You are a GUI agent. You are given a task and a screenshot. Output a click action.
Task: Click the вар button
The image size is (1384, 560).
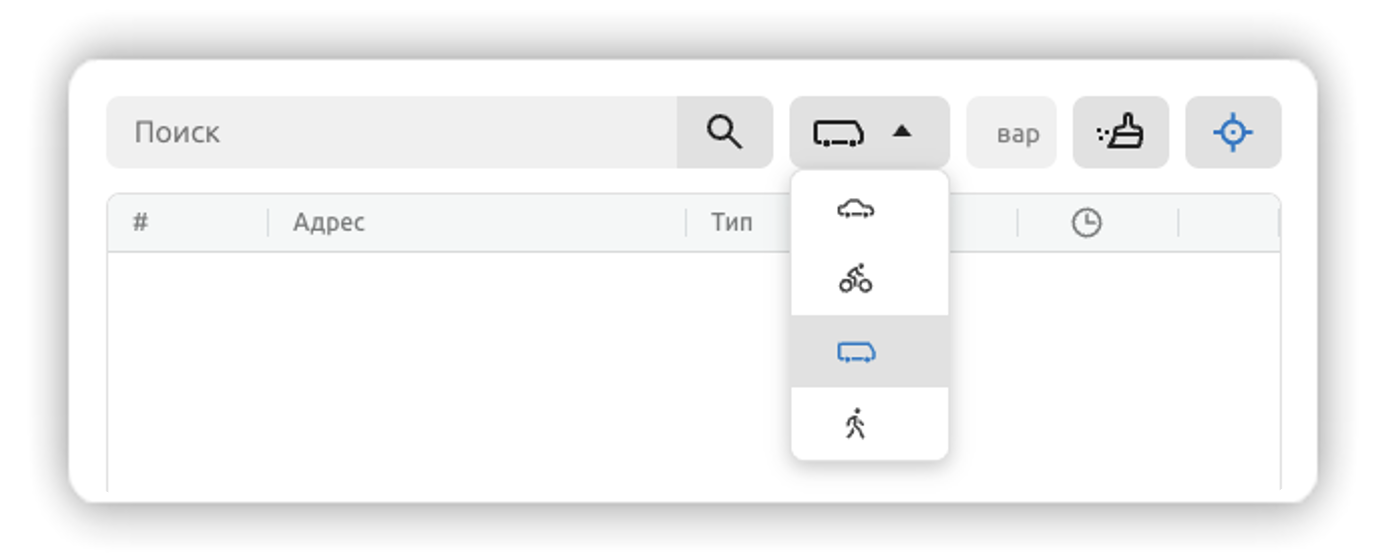tap(1011, 132)
